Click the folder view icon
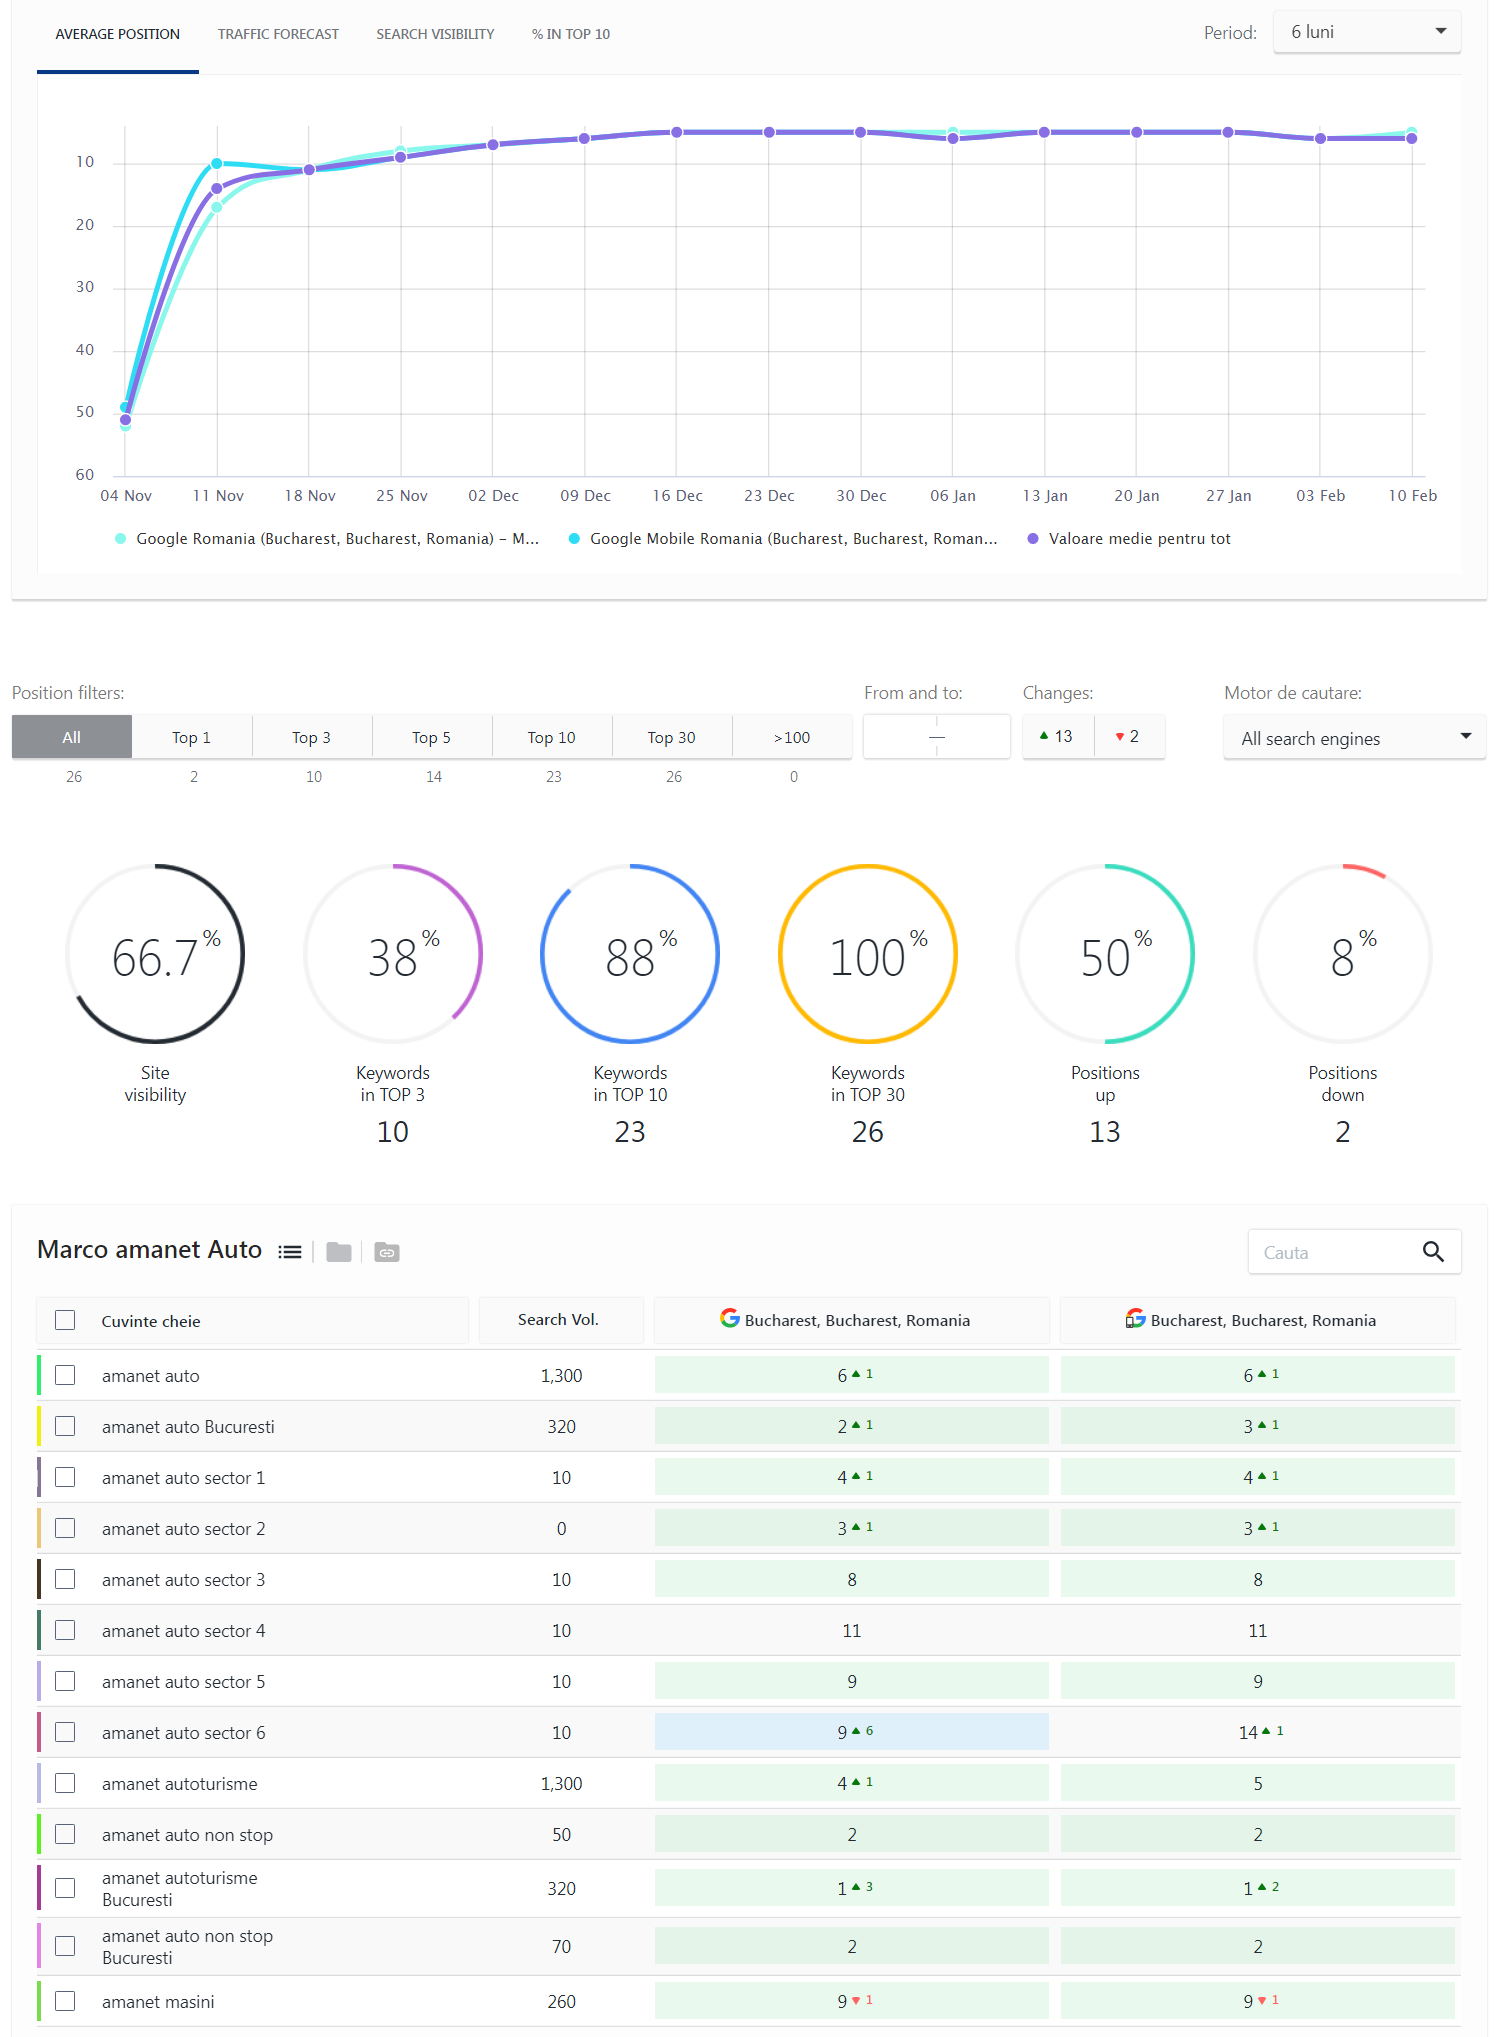 [339, 1252]
